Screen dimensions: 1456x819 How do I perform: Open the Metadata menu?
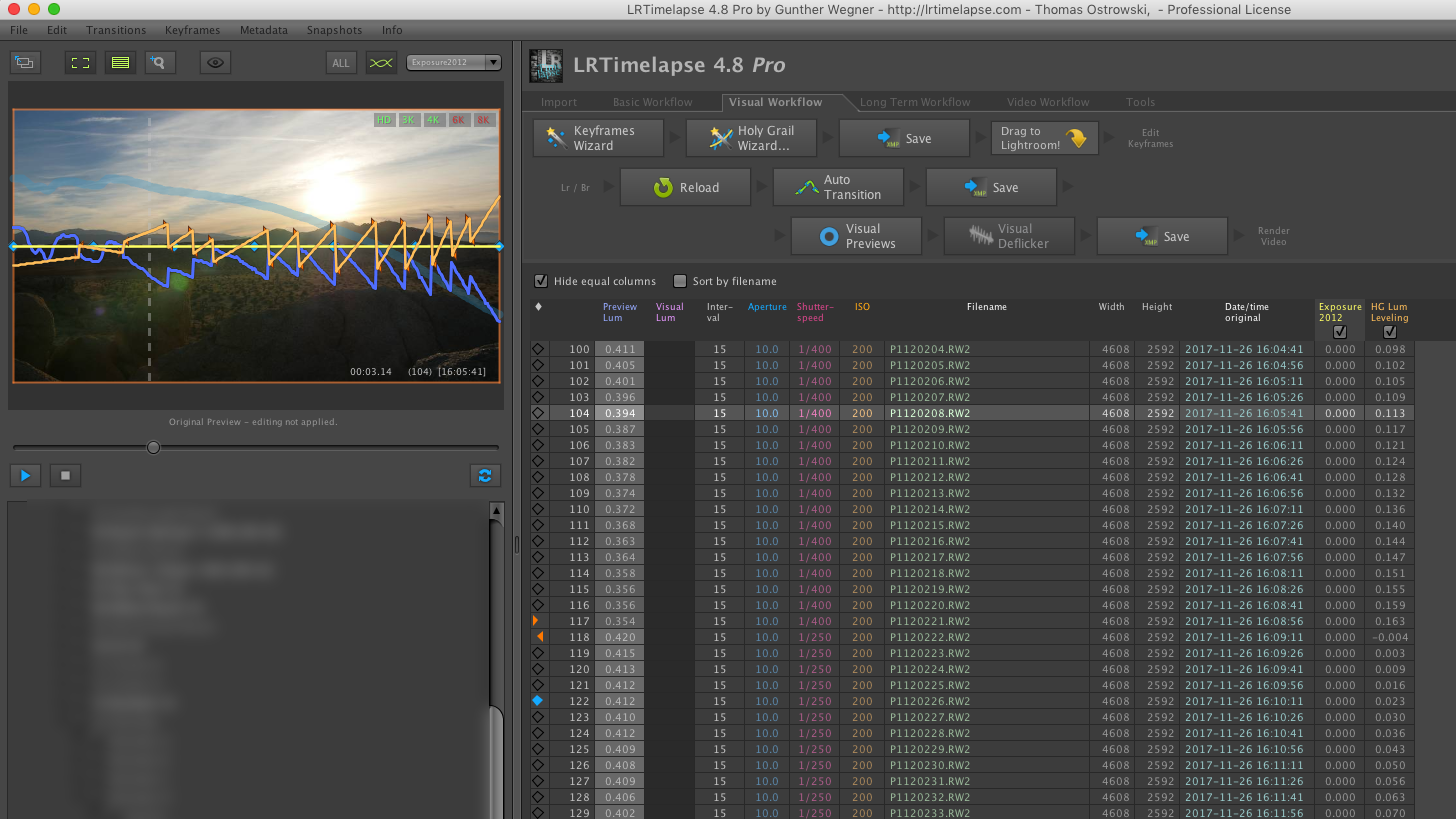click(264, 30)
